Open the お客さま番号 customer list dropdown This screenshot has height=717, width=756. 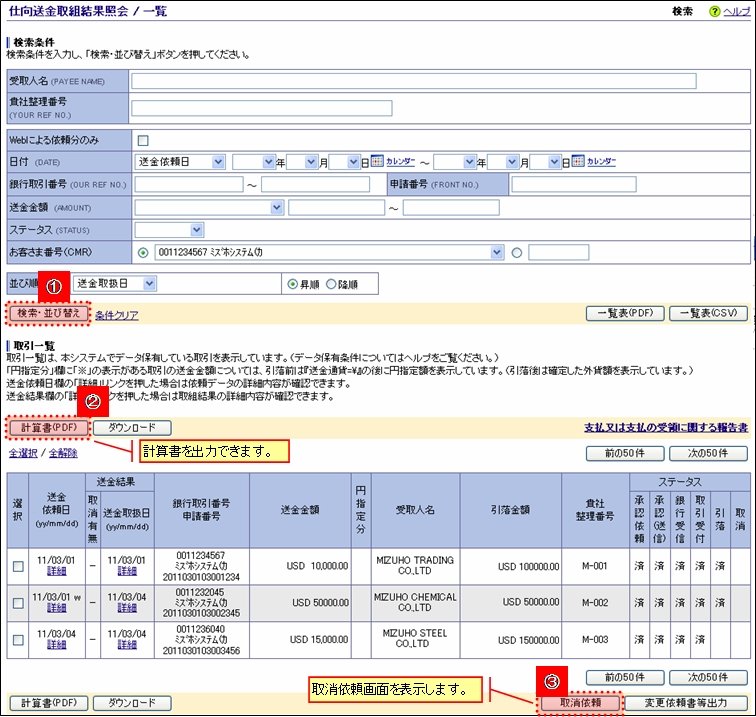[x=329, y=252]
